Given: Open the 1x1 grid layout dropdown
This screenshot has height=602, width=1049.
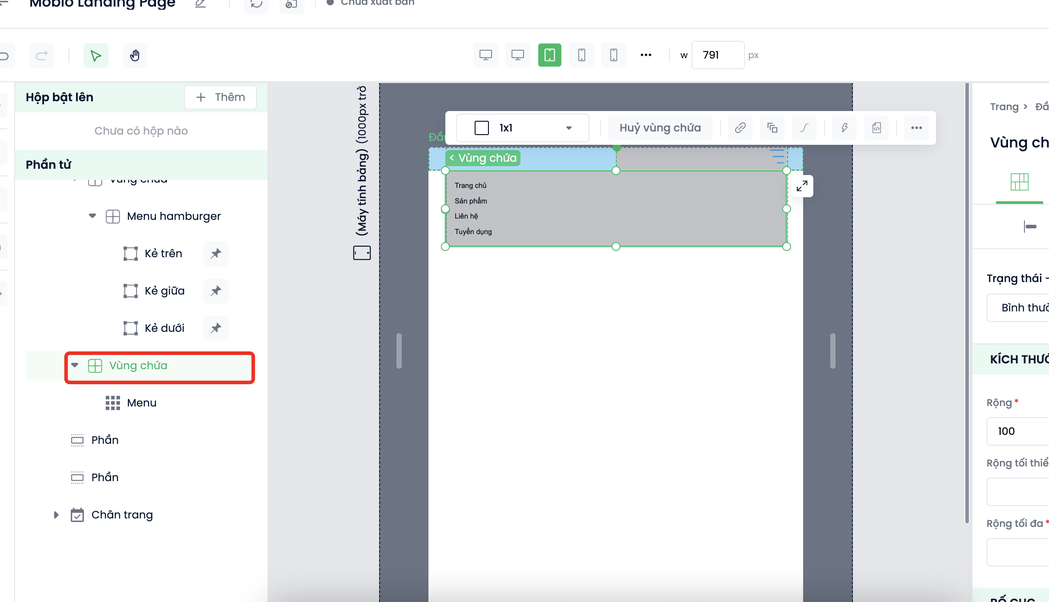Looking at the screenshot, I should coord(522,128).
